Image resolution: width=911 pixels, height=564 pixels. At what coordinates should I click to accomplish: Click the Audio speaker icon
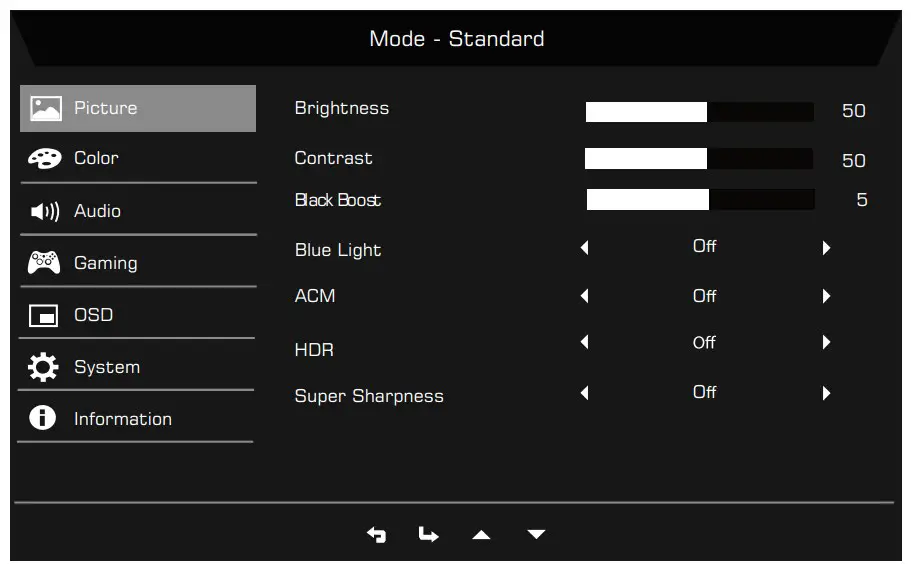click(x=45, y=212)
